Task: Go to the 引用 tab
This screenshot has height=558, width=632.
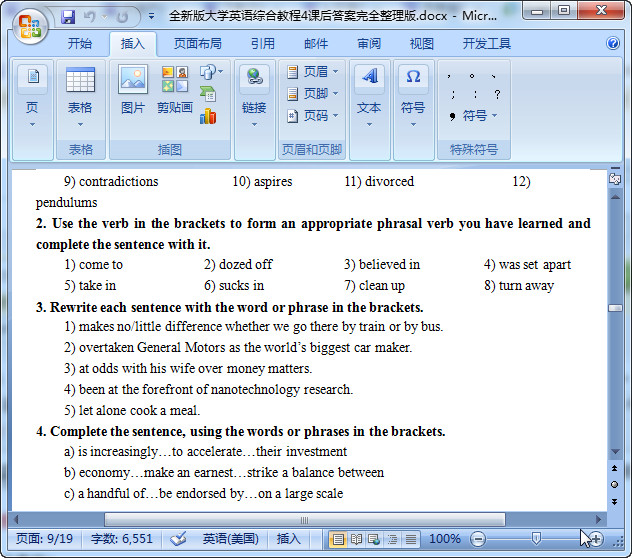Action: pos(263,43)
